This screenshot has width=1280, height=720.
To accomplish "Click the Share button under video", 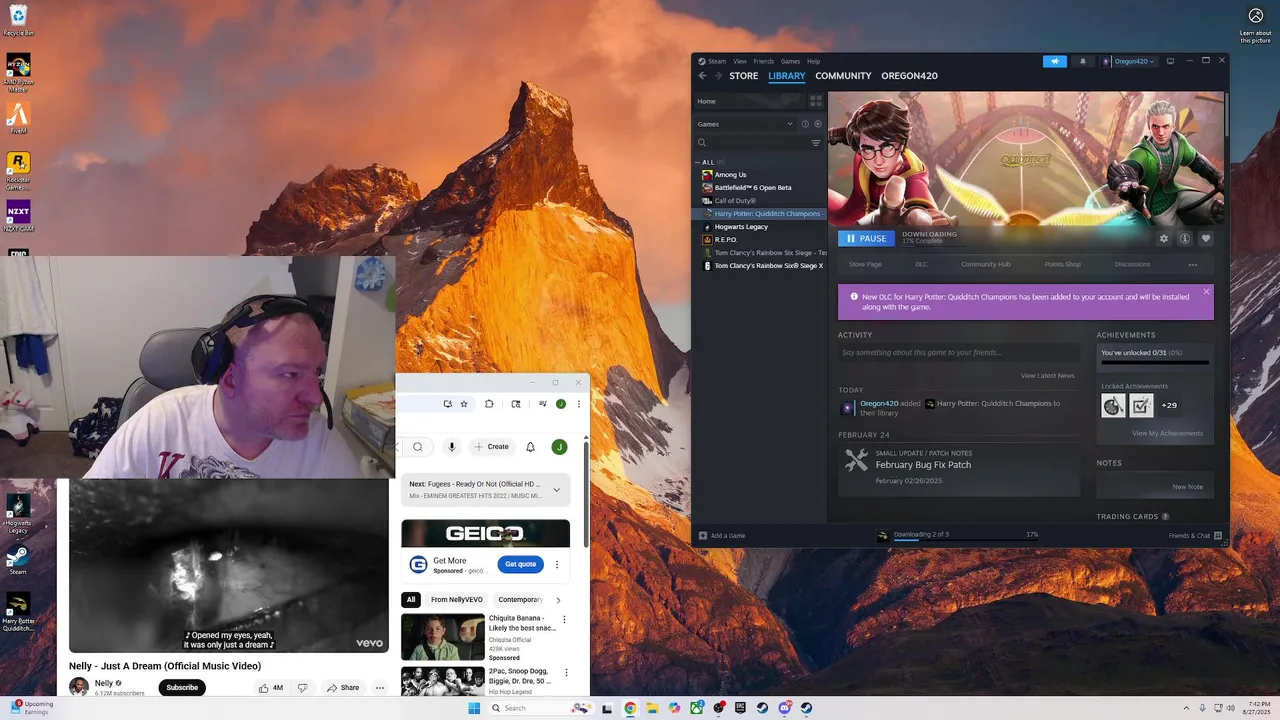I will [x=343, y=688].
